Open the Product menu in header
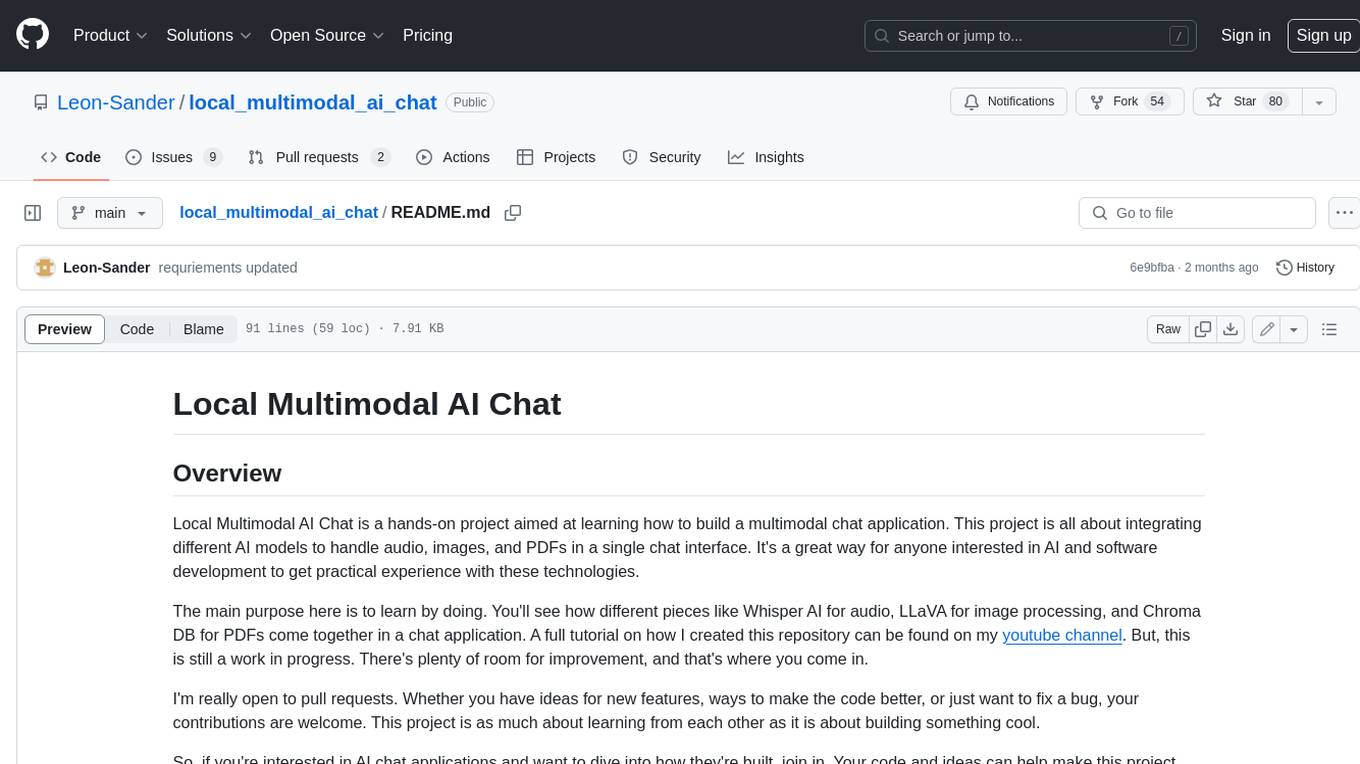 (x=110, y=35)
